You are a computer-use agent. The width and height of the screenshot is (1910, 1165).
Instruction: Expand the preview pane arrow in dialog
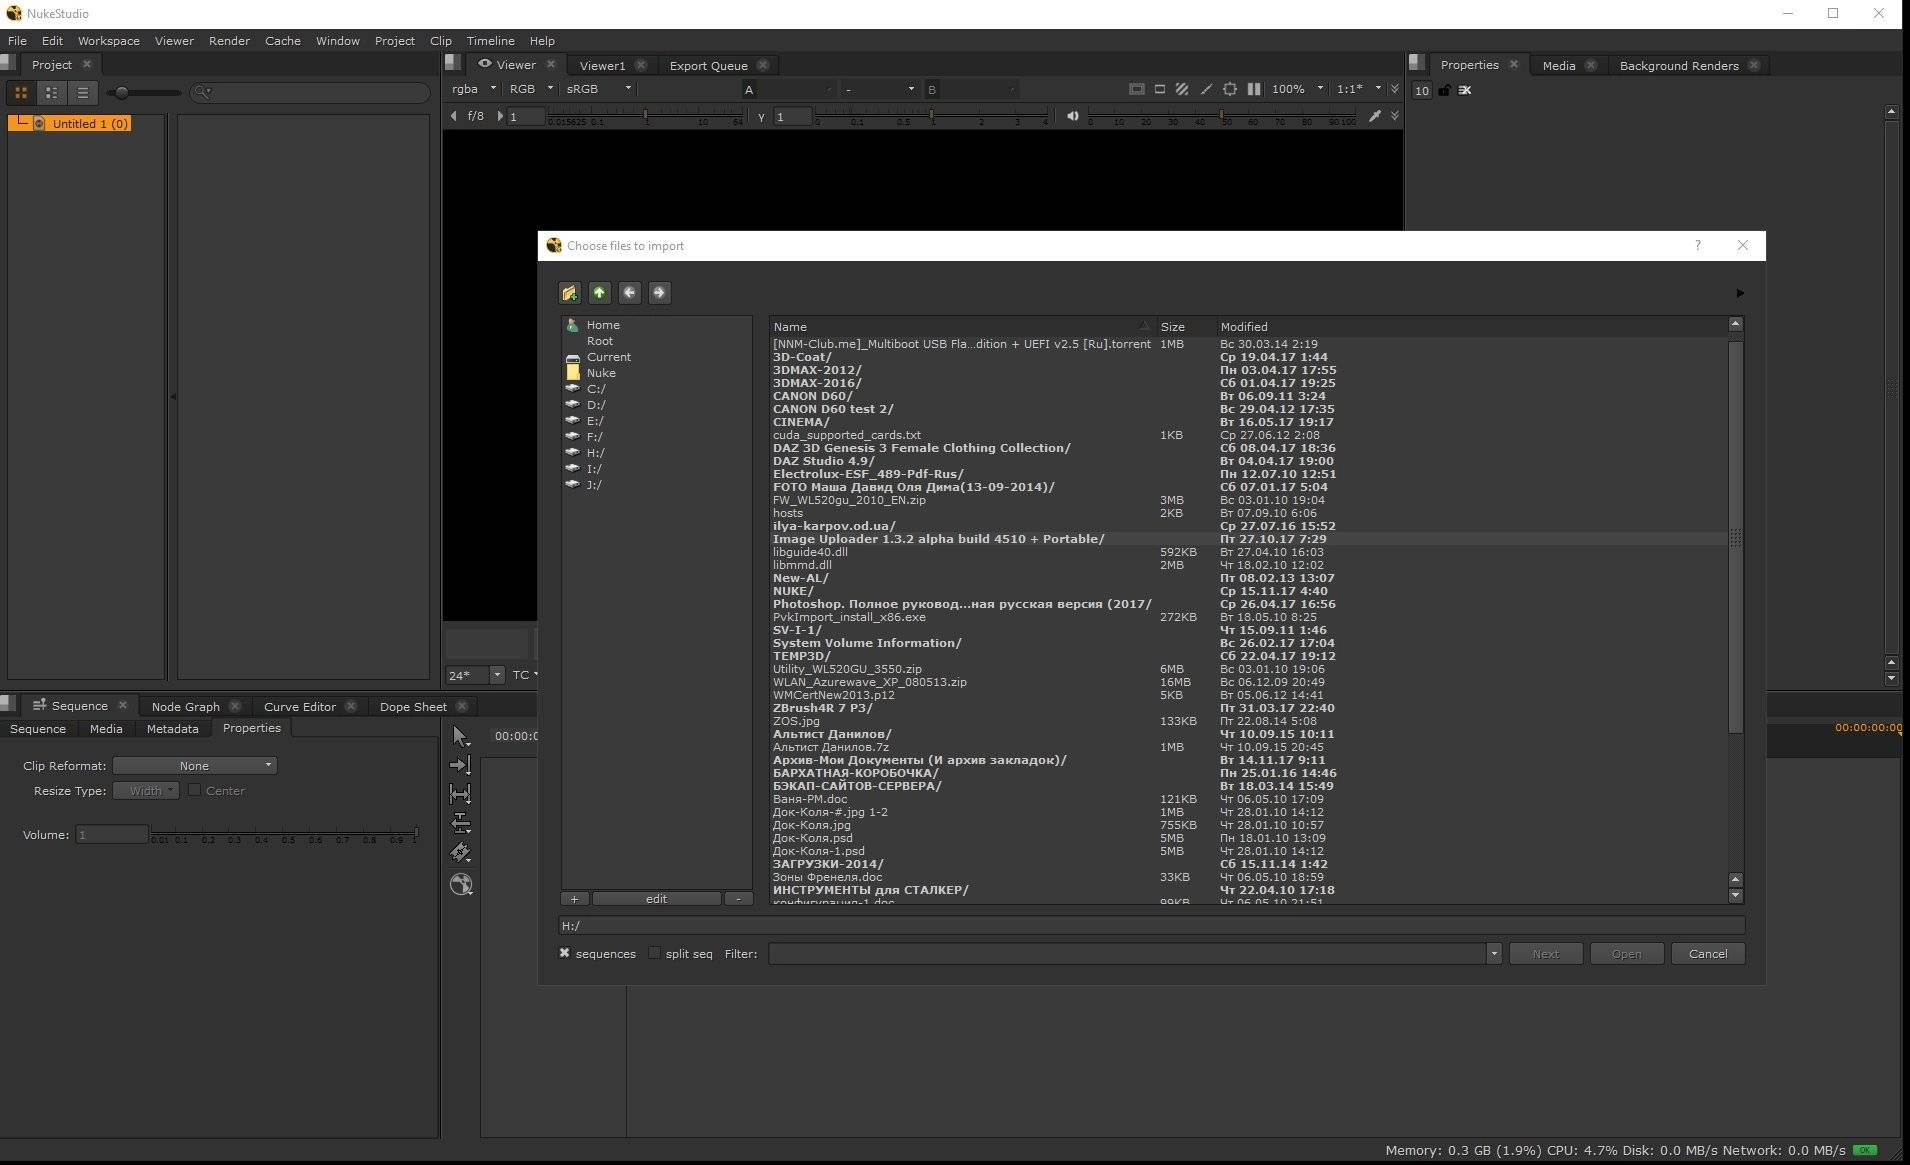tap(1740, 293)
